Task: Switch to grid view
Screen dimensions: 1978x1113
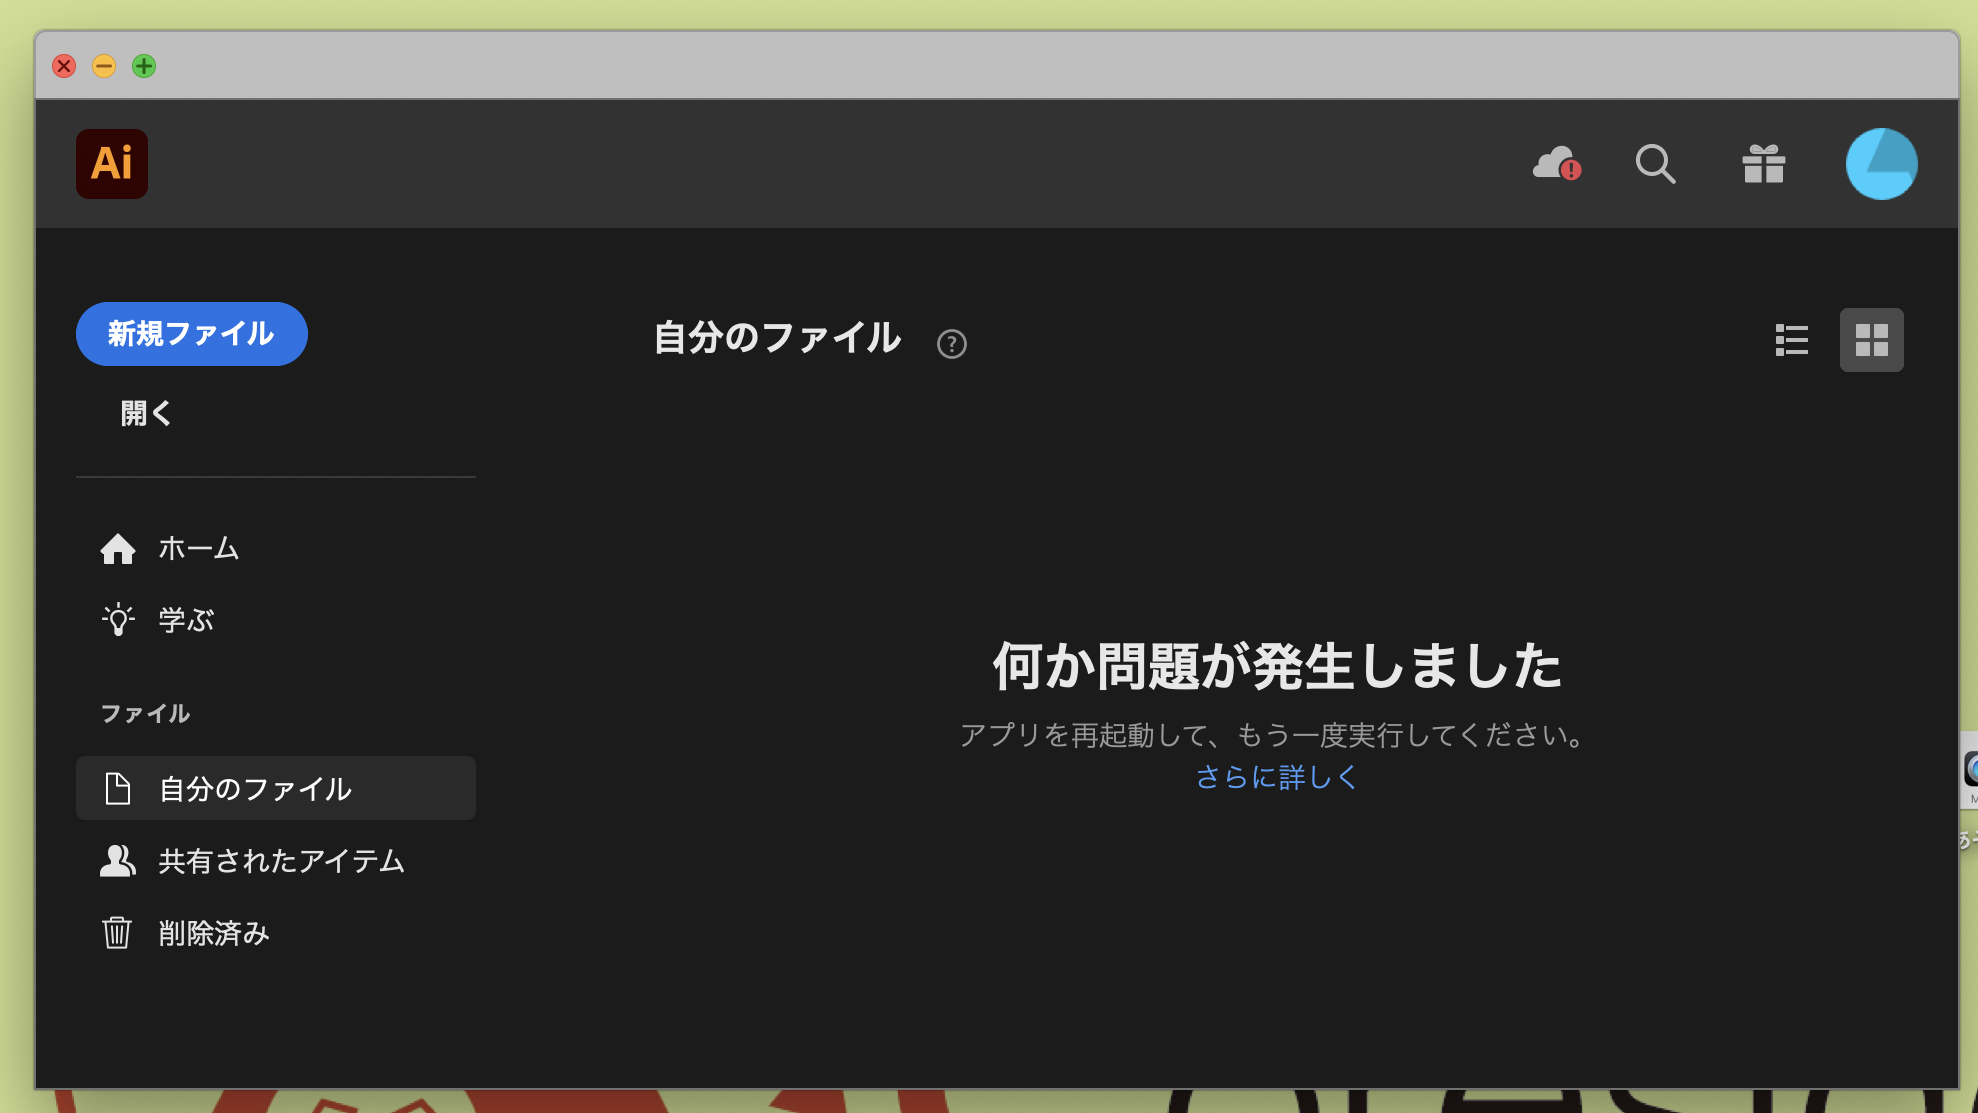Action: pyautogui.click(x=1871, y=340)
